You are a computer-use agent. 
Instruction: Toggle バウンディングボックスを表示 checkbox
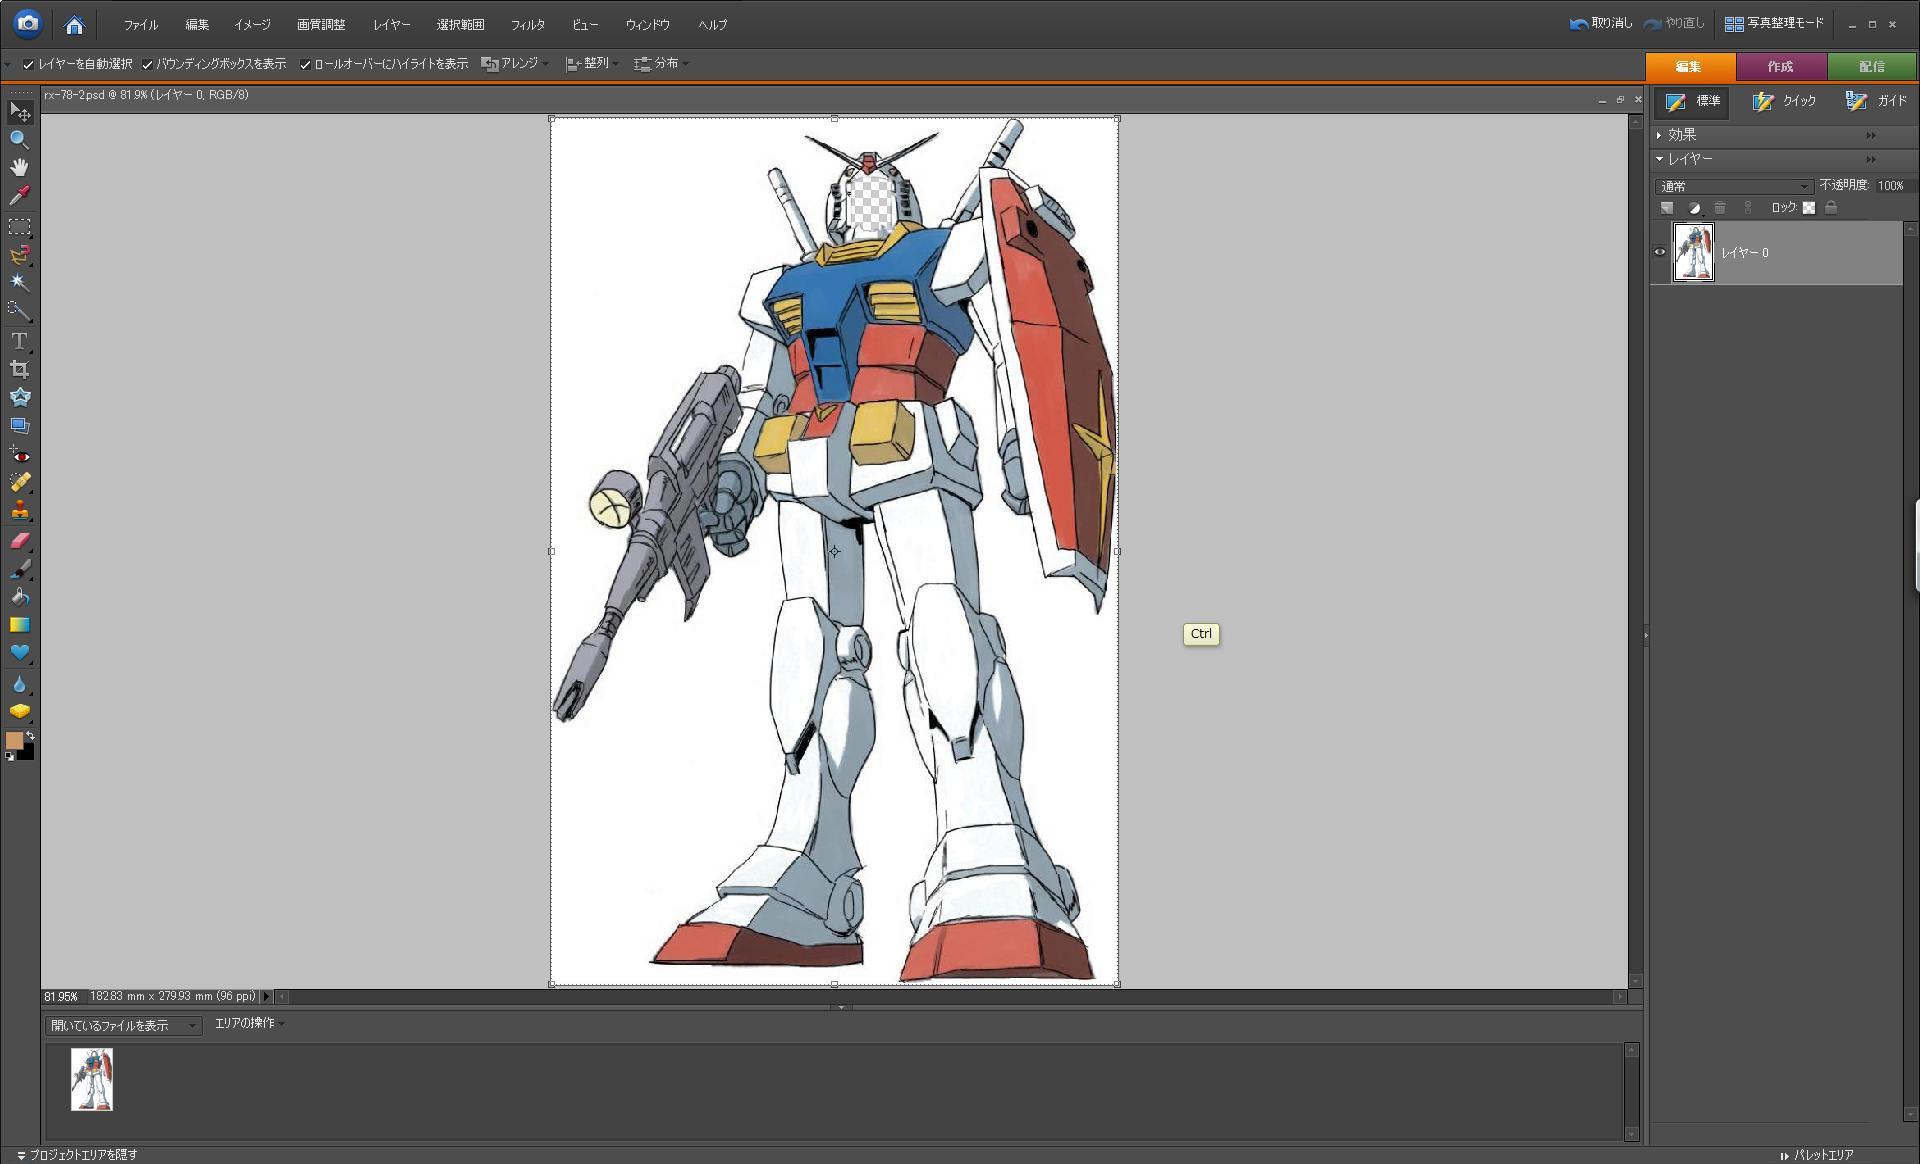[147, 64]
